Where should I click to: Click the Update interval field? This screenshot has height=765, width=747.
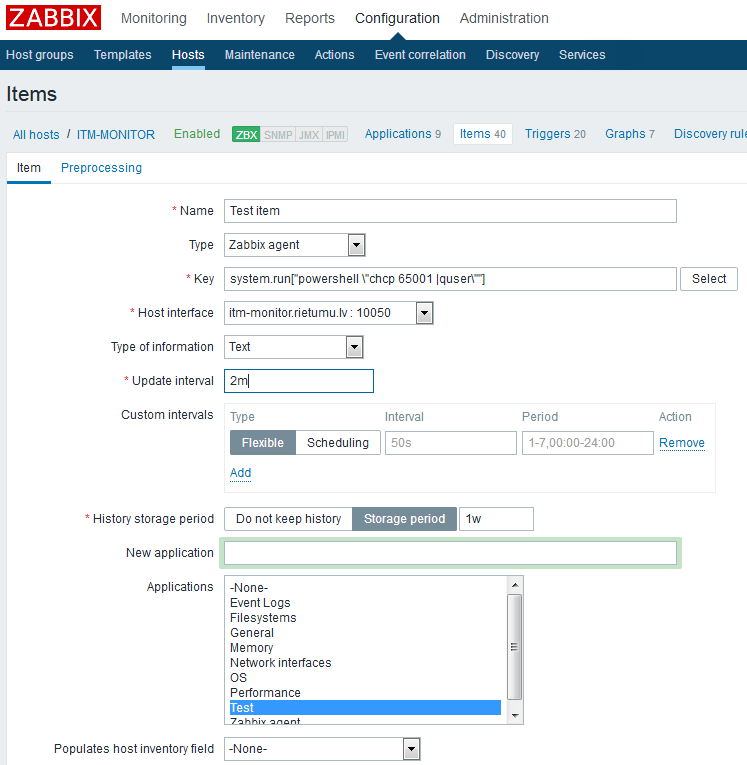click(299, 381)
